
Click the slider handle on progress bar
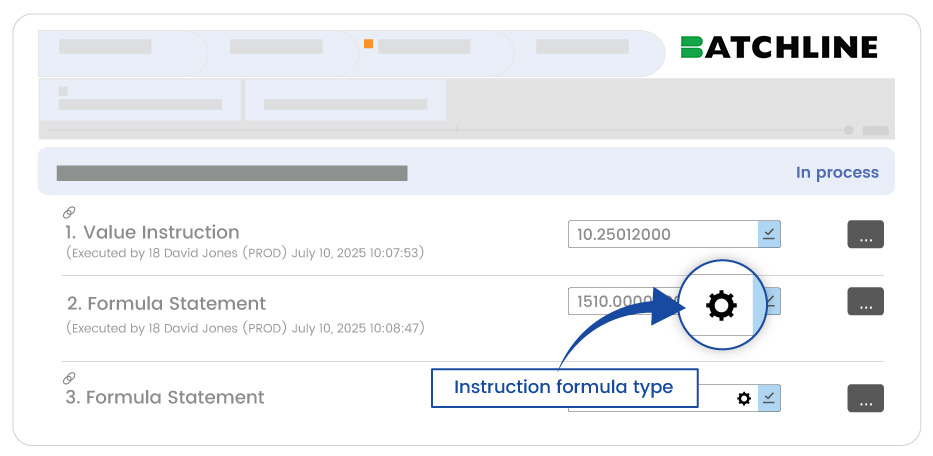(849, 130)
